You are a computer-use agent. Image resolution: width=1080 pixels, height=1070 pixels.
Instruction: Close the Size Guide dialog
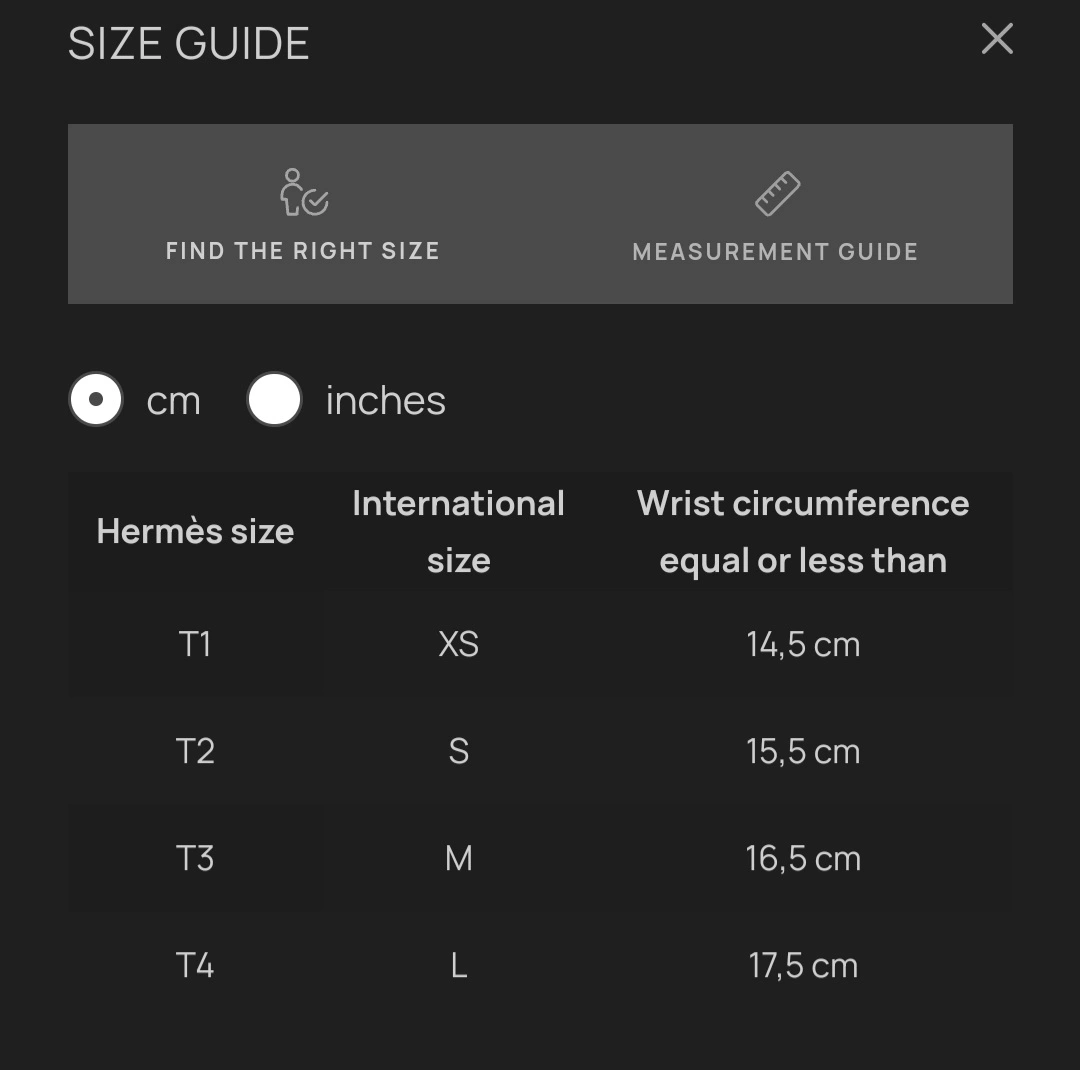[x=997, y=40]
